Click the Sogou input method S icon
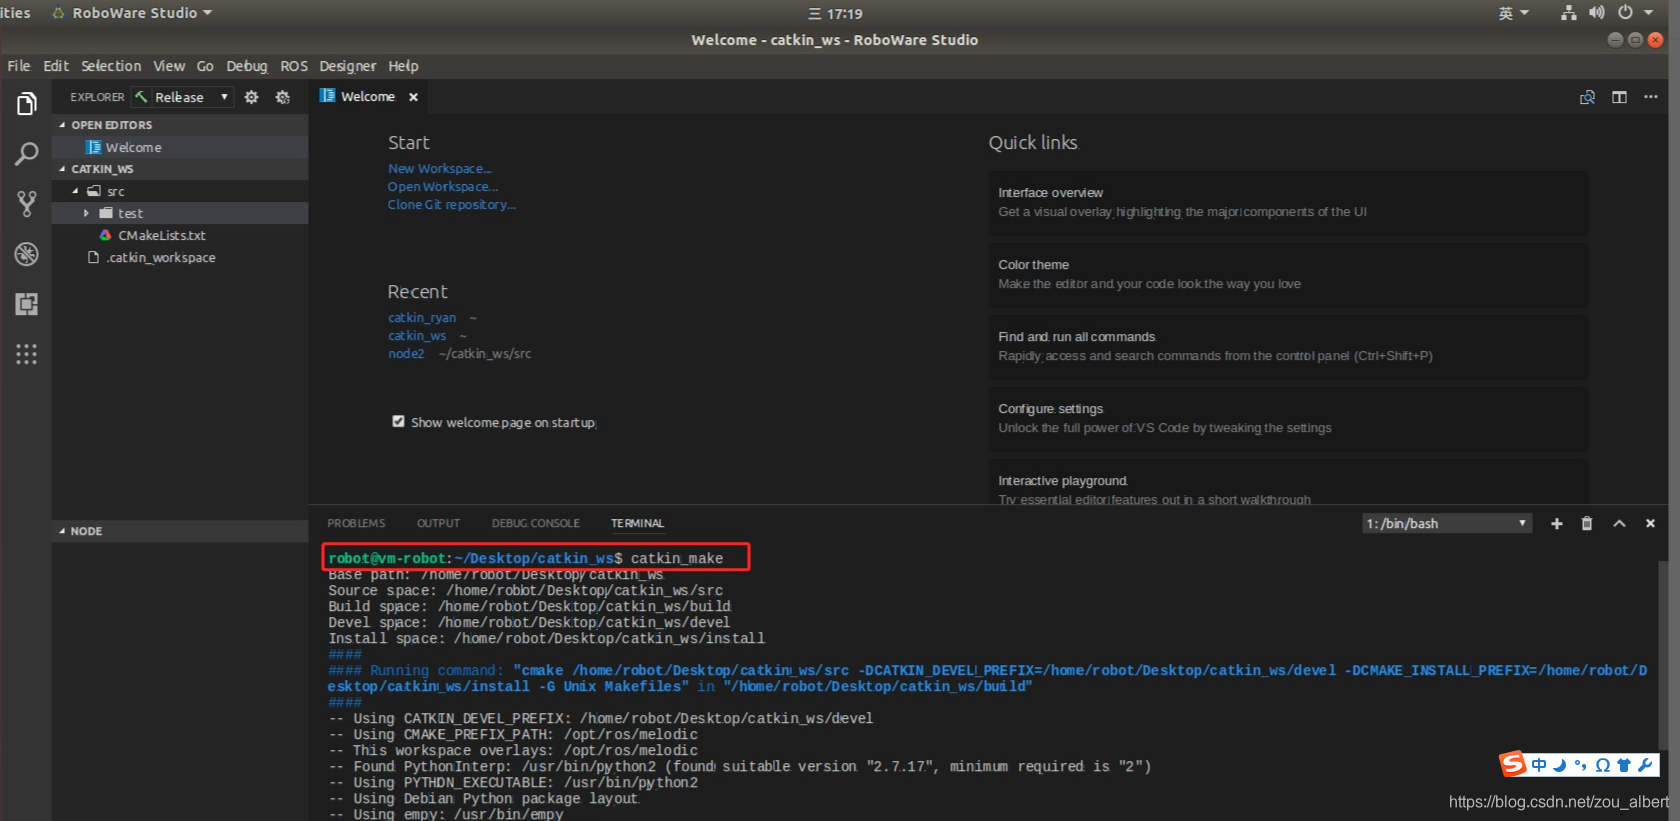This screenshot has width=1680, height=821. pos(1513,764)
